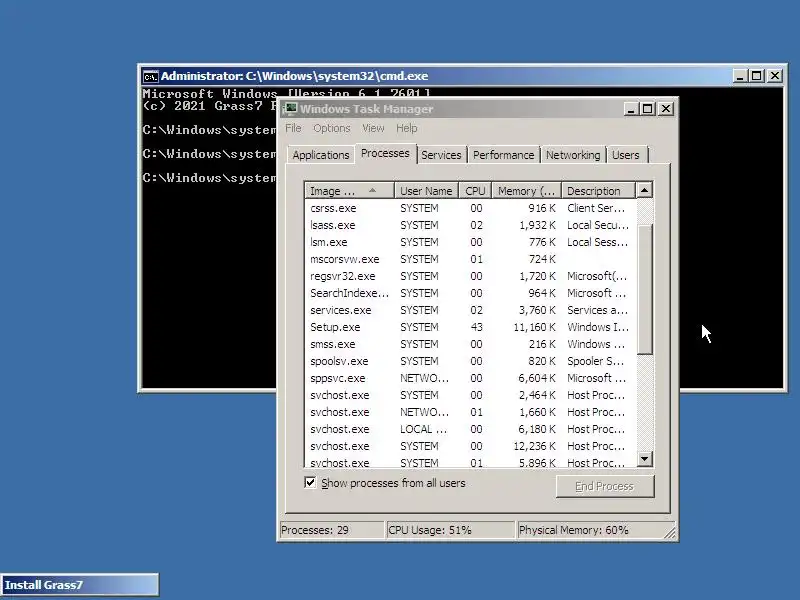Select the lsm.exe process
Image resolution: width=800 pixels, height=600 pixels.
[x=470, y=242]
